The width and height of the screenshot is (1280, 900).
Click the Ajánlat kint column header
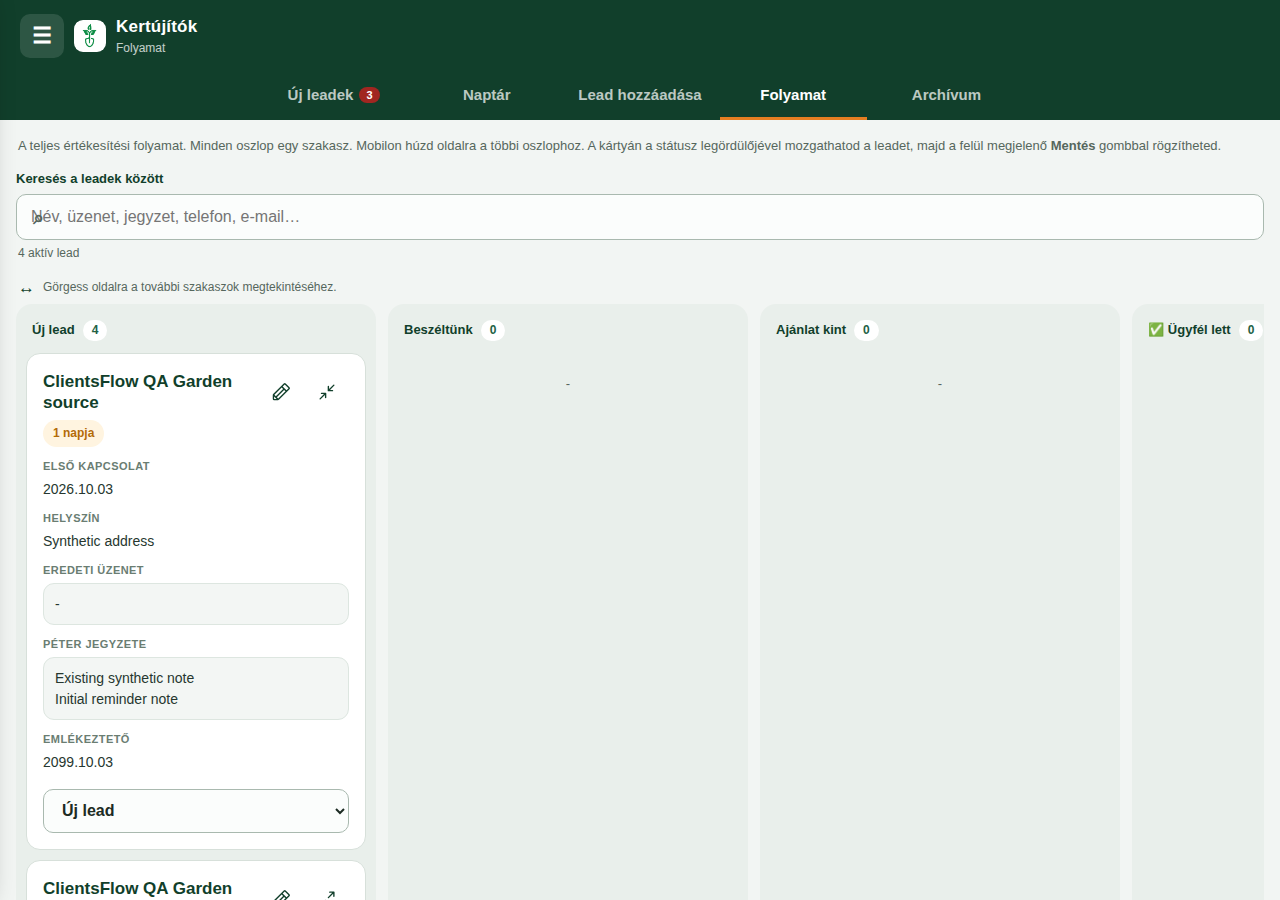click(x=811, y=330)
